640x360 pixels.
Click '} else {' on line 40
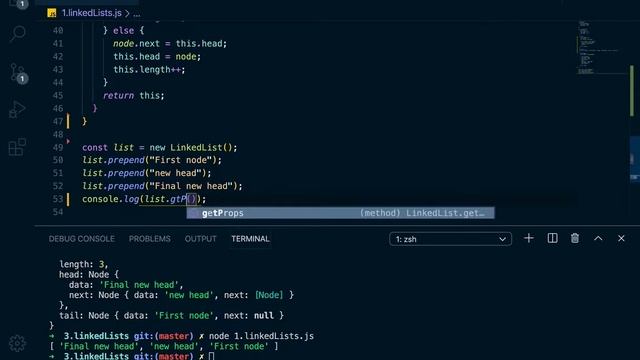click(123, 31)
